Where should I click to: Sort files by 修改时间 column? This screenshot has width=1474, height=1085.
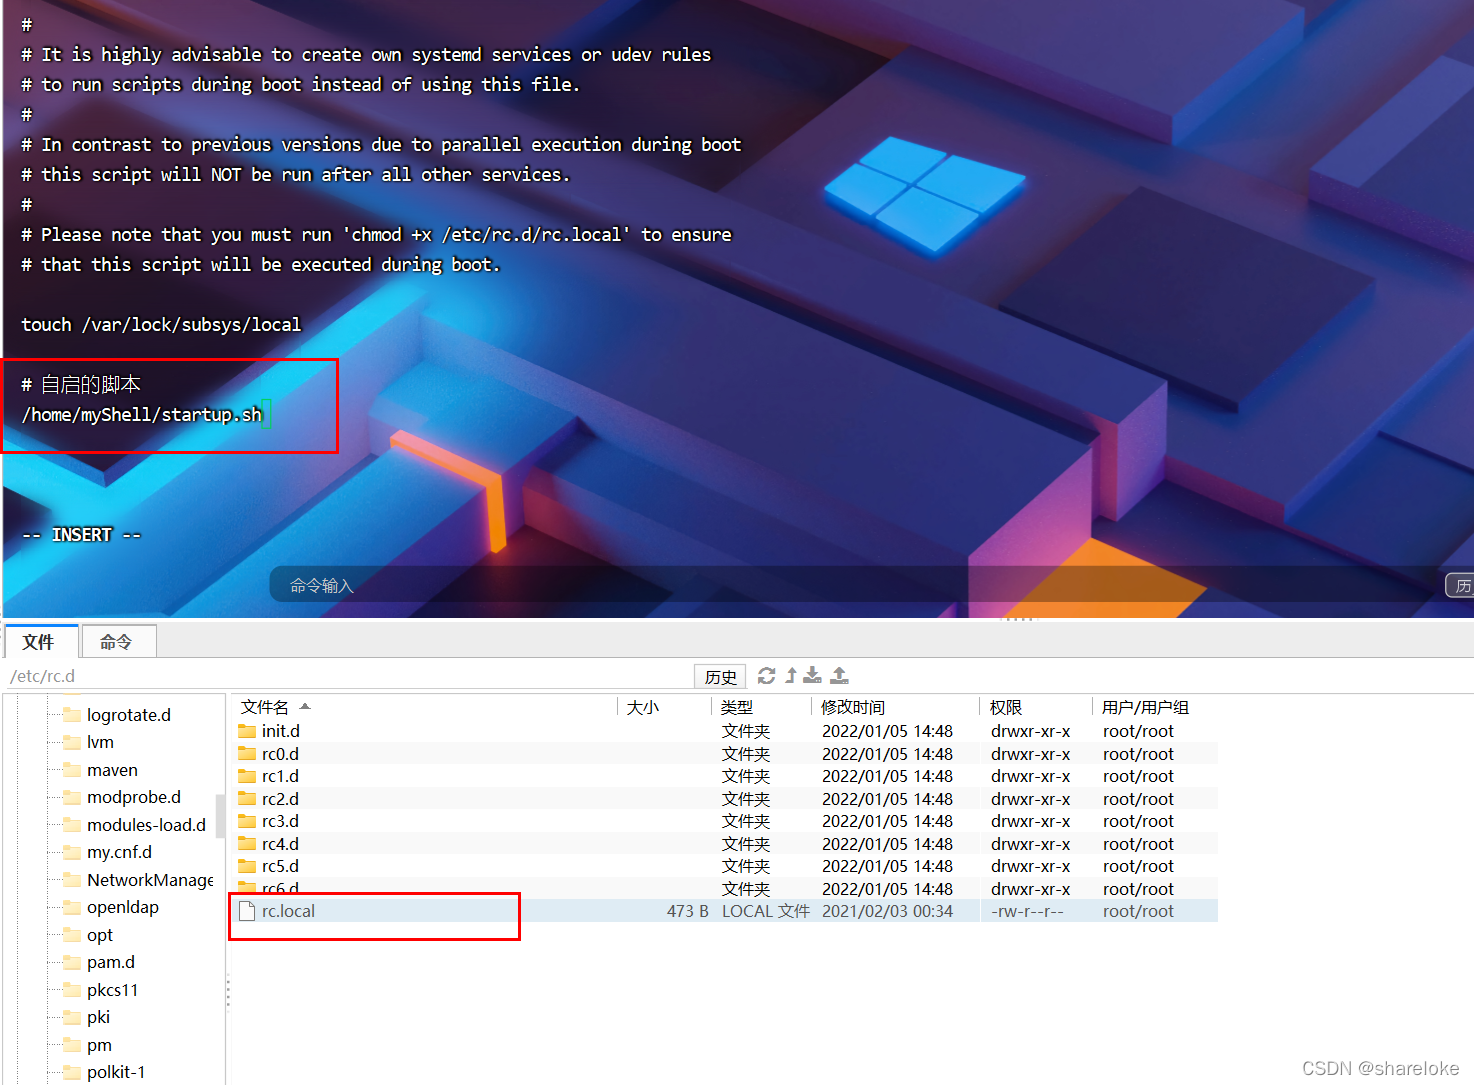pos(896,707)
